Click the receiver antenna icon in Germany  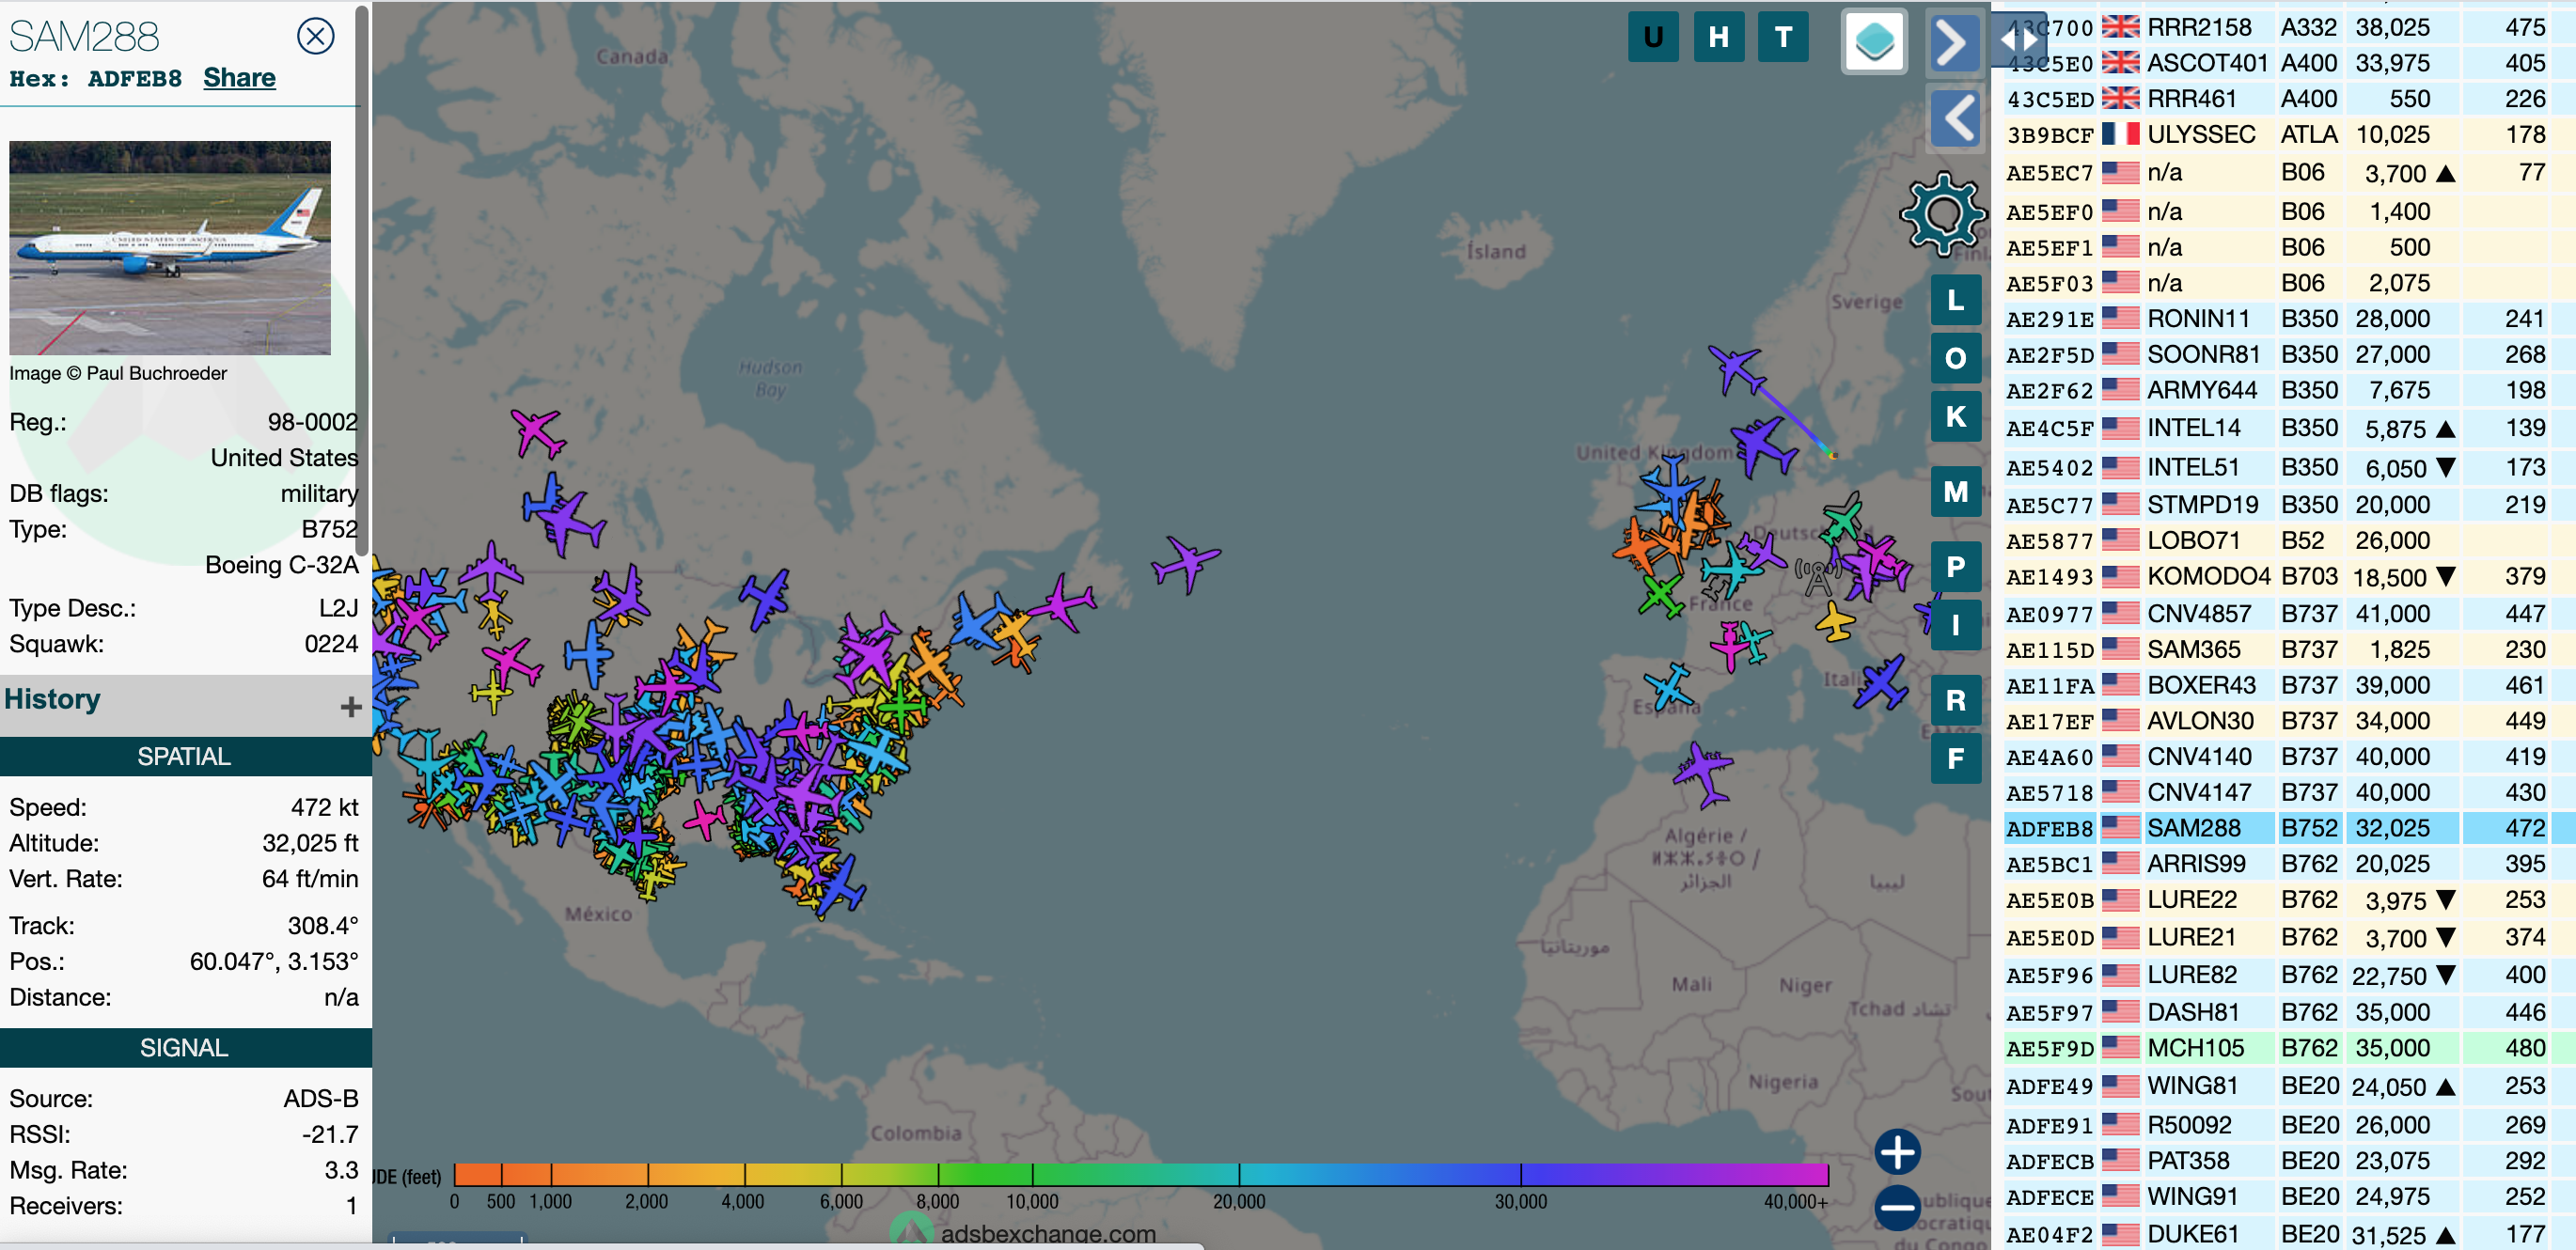pyautogui.click(x=1817, y=577)
